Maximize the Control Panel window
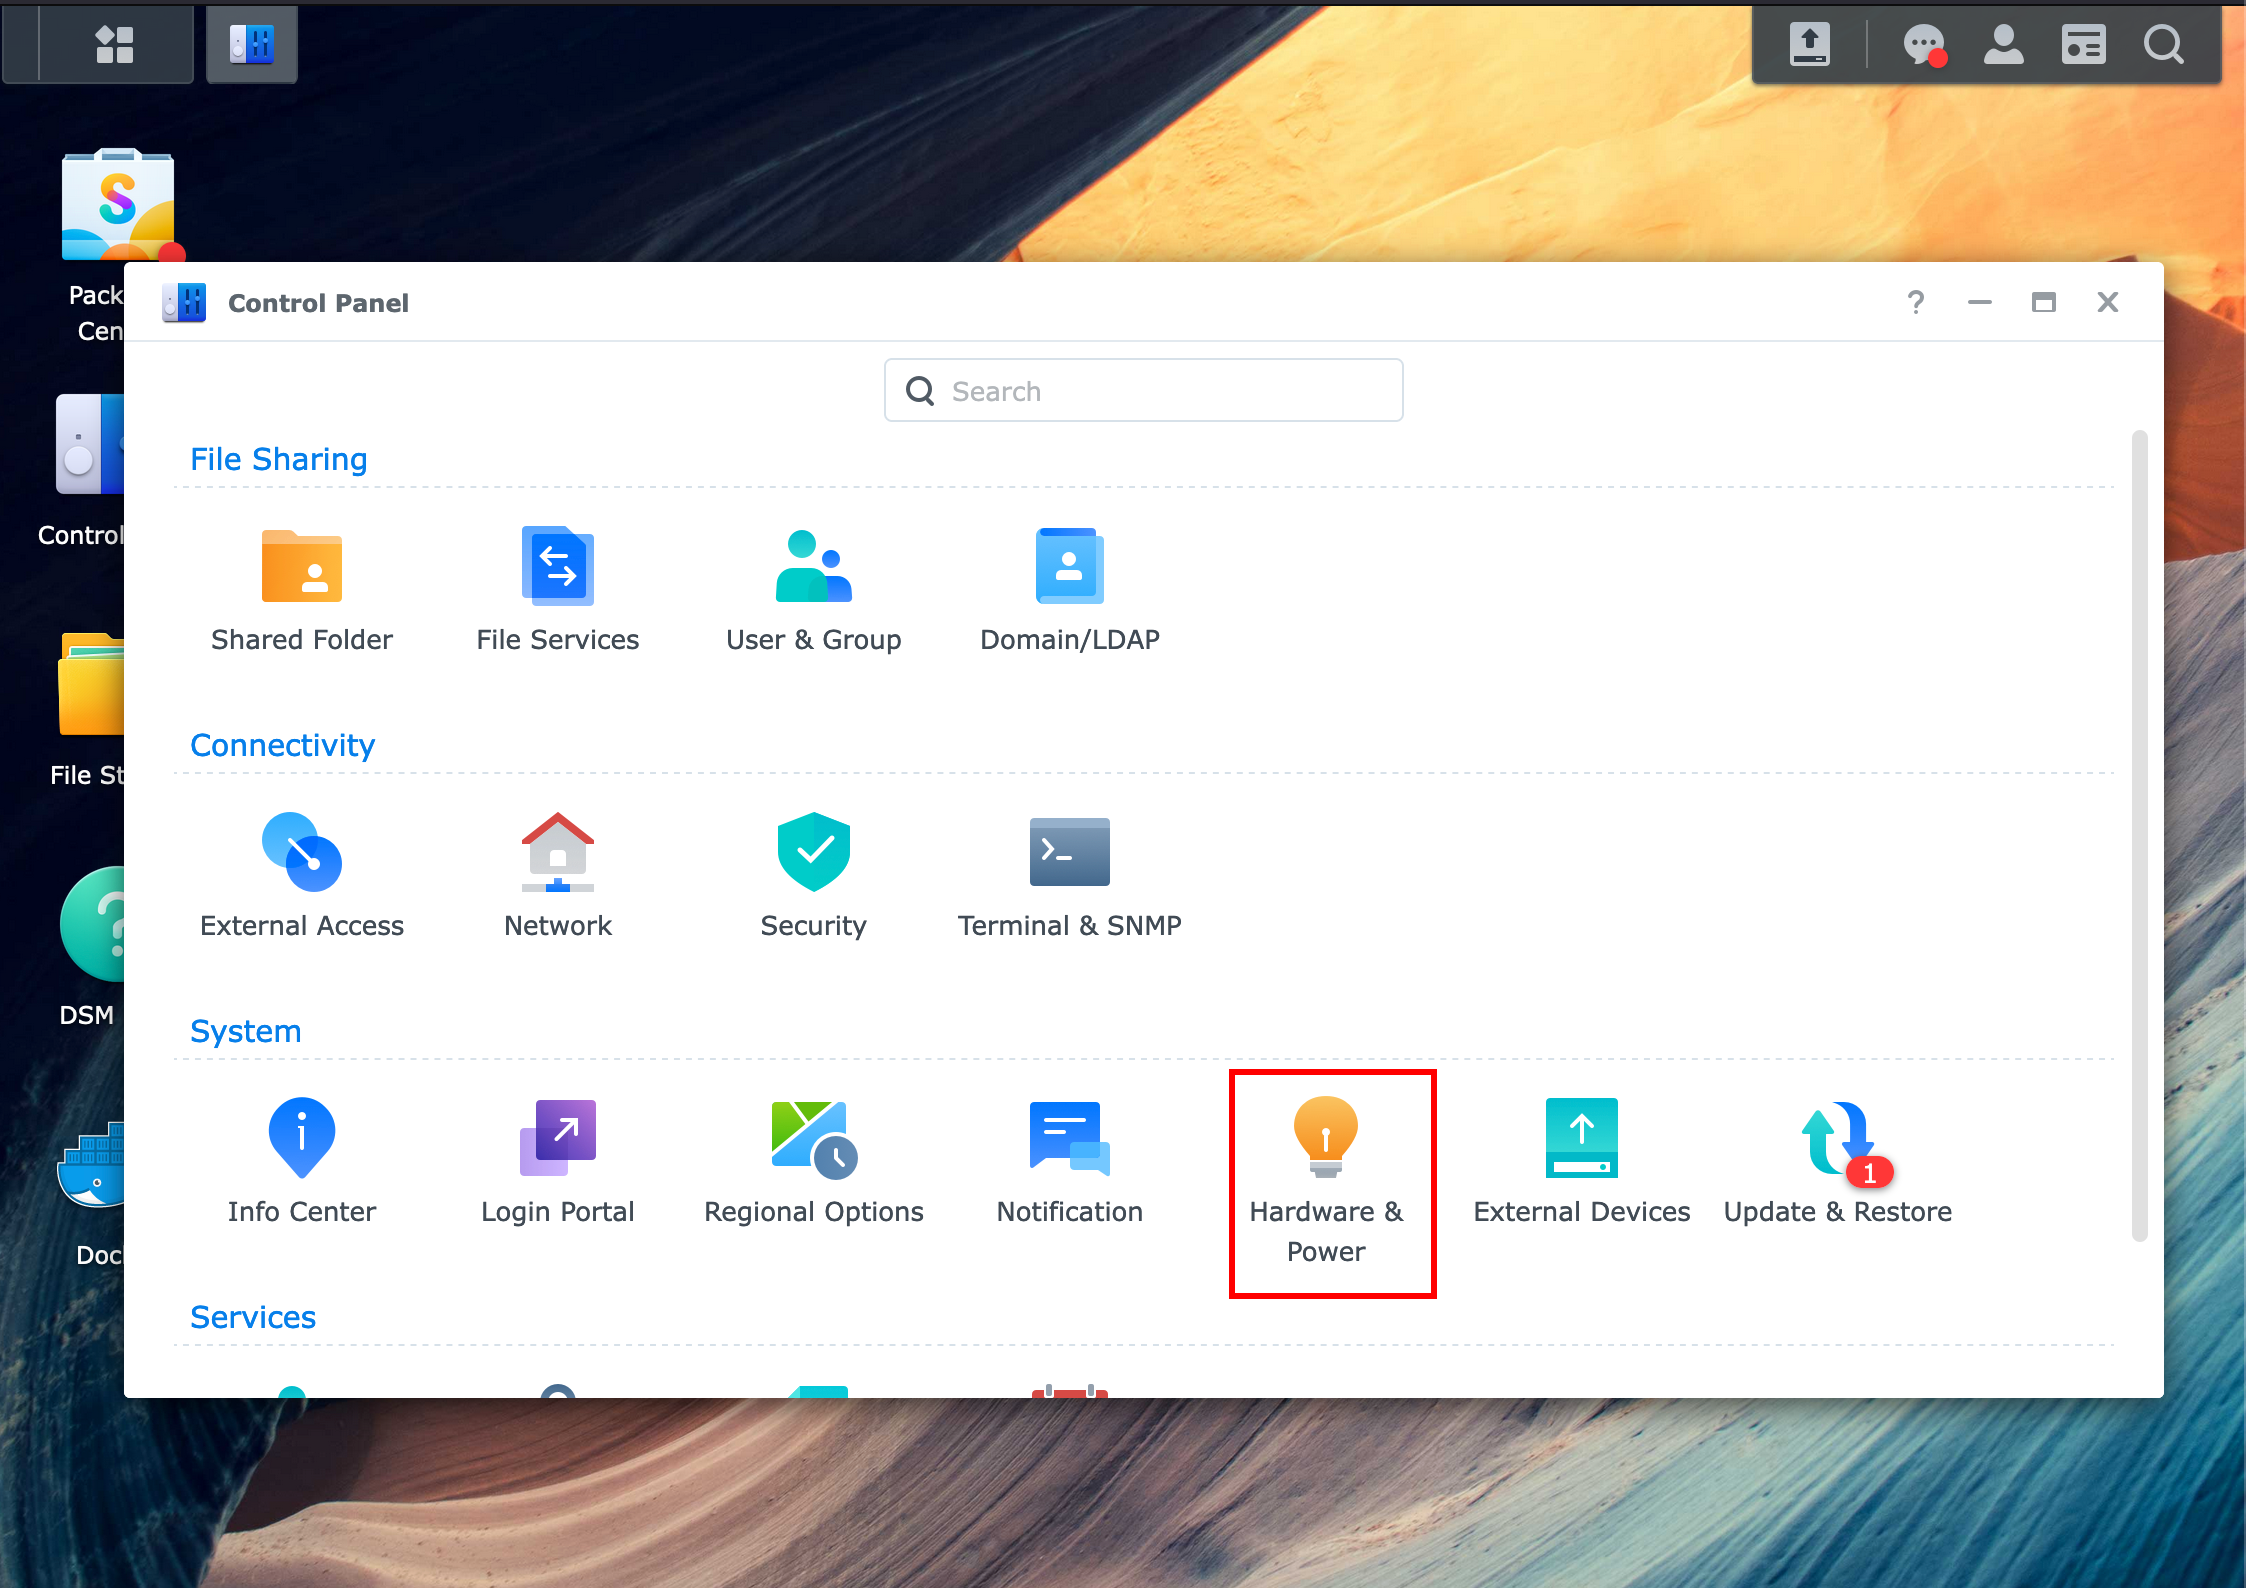This screenshot has height=1588, width=2246. 2043,302
